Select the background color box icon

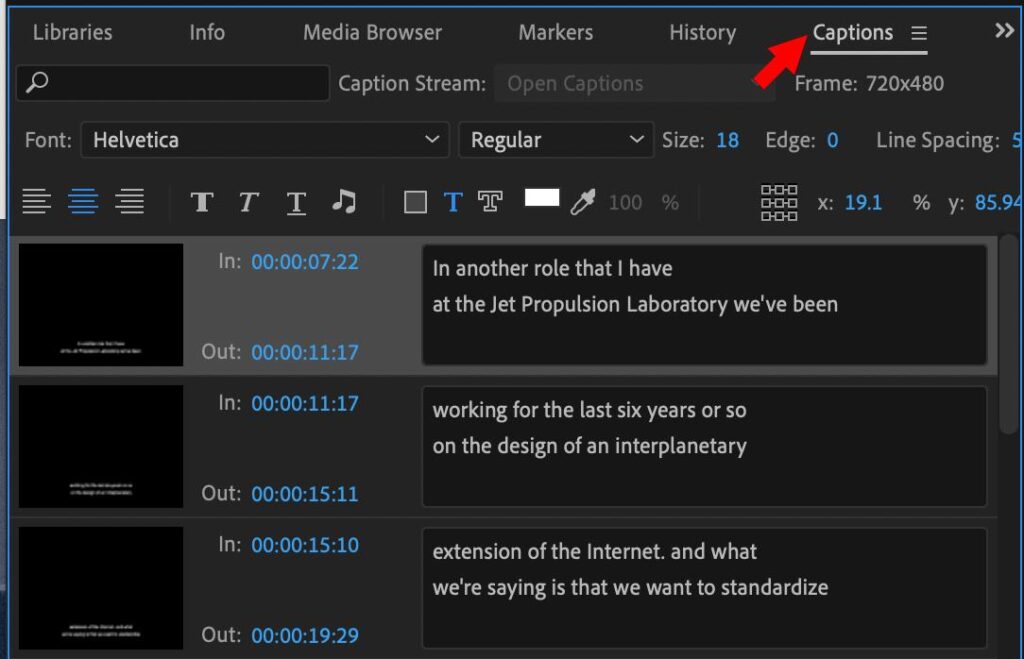[415, 202]
